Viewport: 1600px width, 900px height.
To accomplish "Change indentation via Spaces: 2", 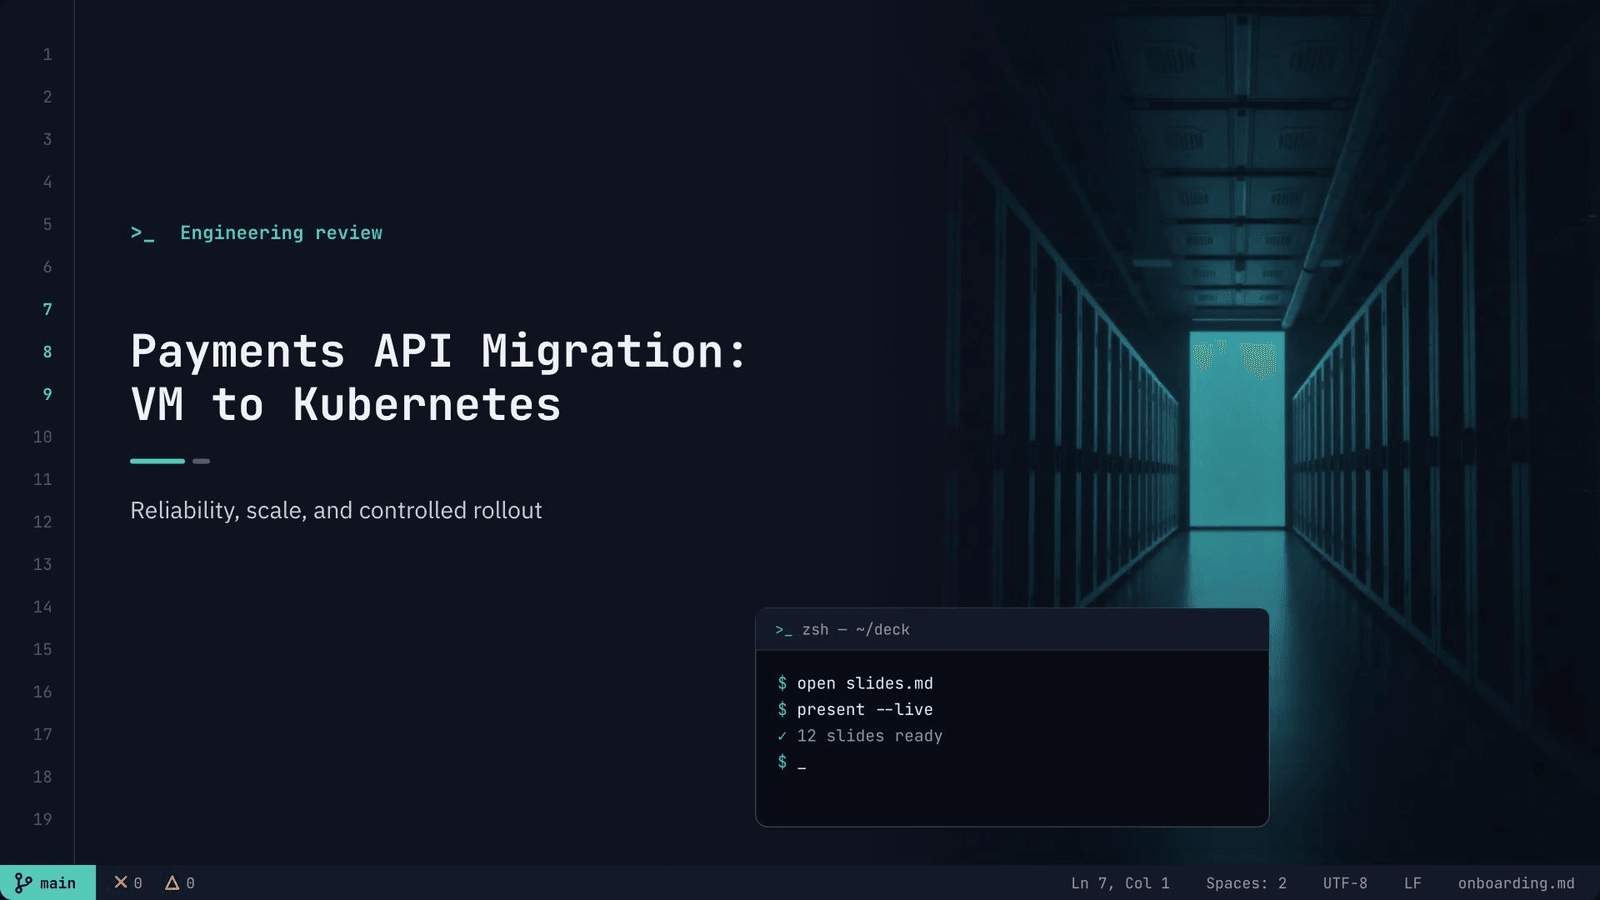I will [x=1246, y=883].
